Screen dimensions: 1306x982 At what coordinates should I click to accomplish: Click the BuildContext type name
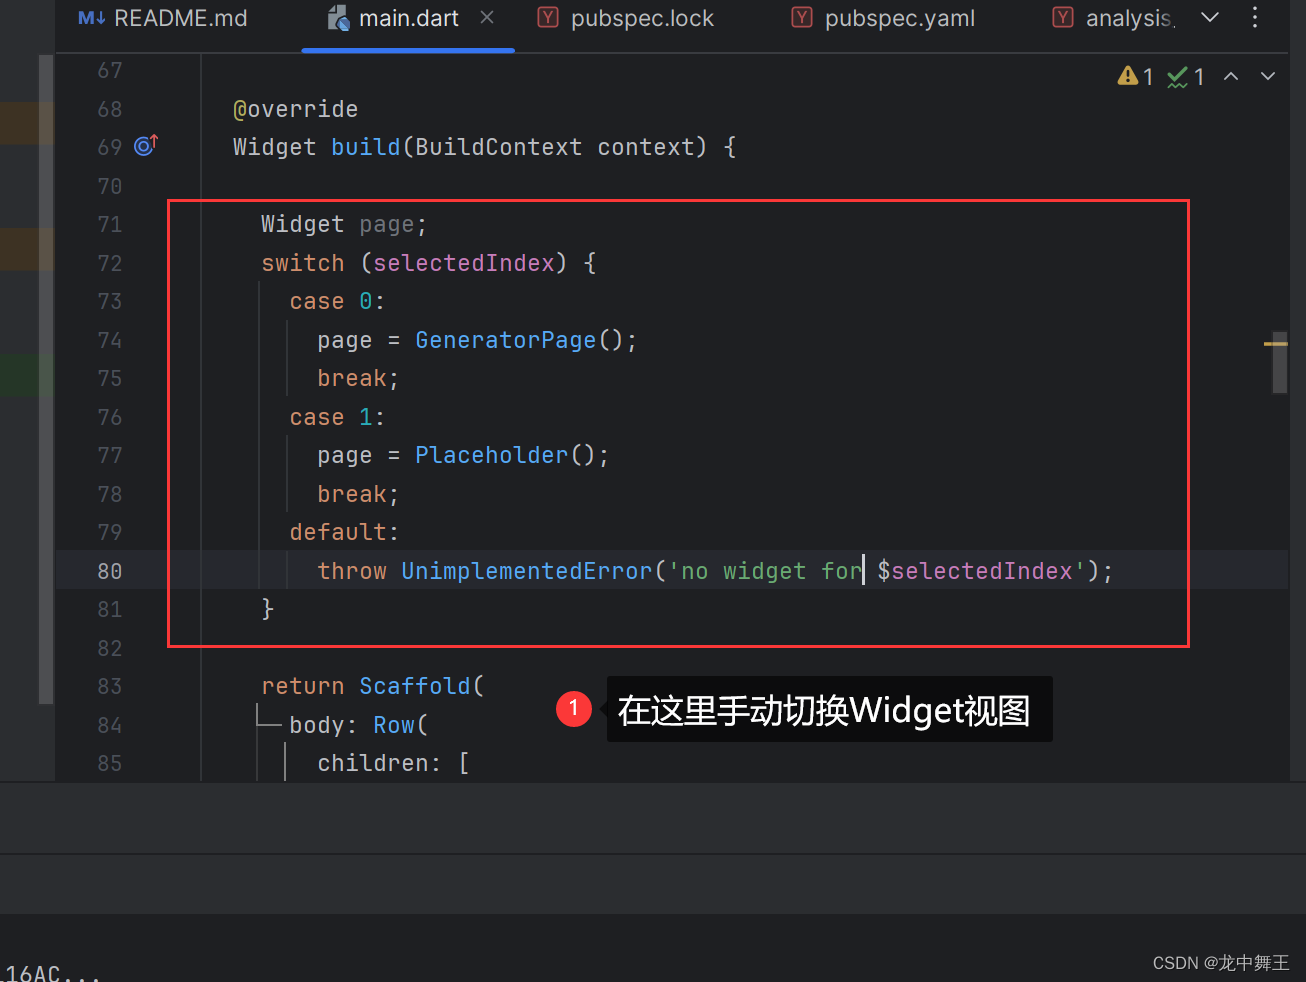498,147
